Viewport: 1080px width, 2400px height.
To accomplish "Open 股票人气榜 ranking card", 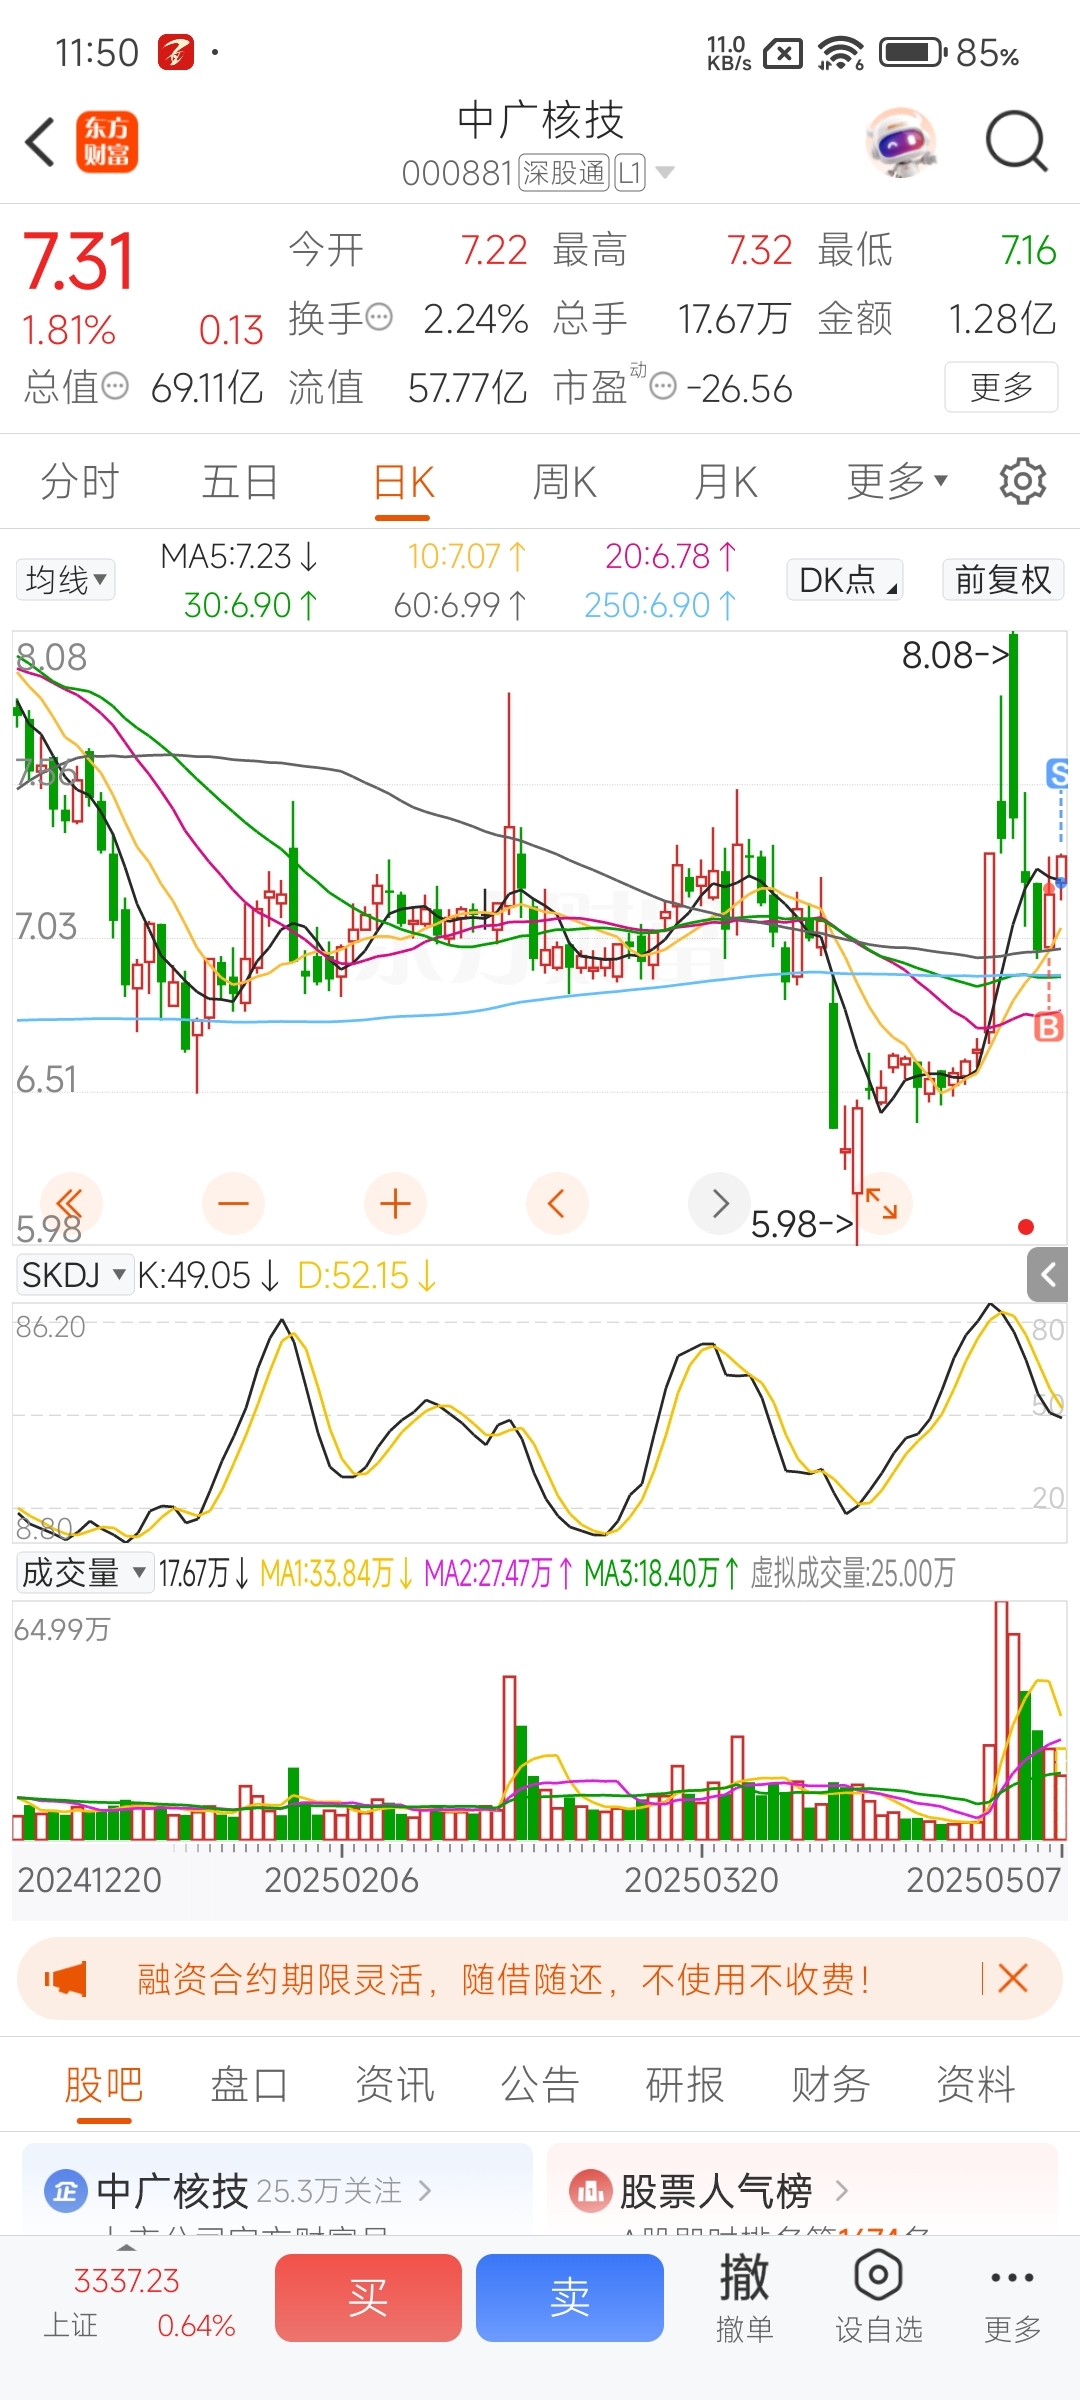I will tap(802, 2192).
